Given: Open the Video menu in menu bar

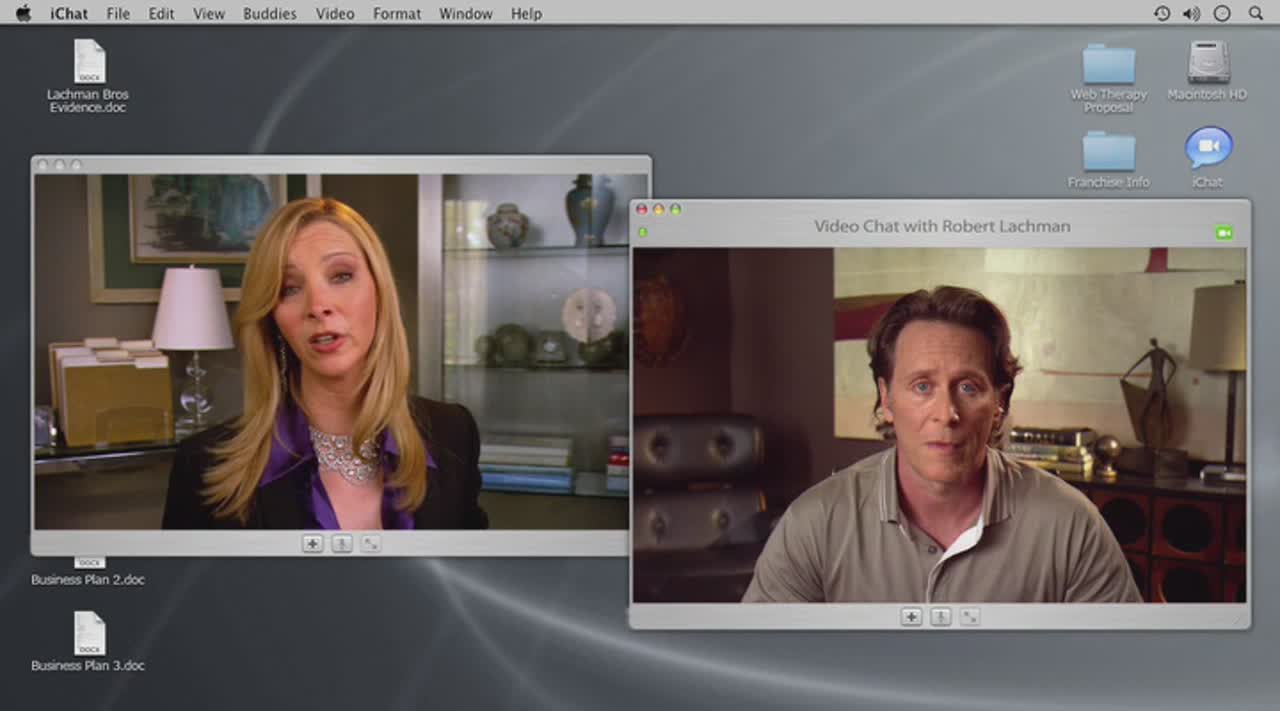Looking at the screenshot, I should [335, 14].
